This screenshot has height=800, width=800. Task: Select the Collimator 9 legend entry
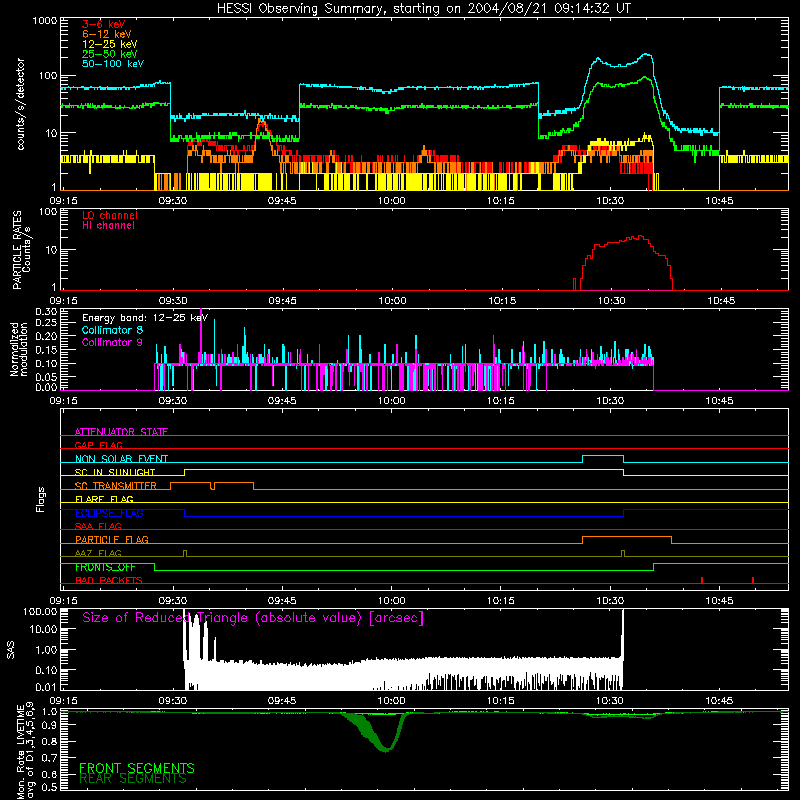(x=112, y=342)
